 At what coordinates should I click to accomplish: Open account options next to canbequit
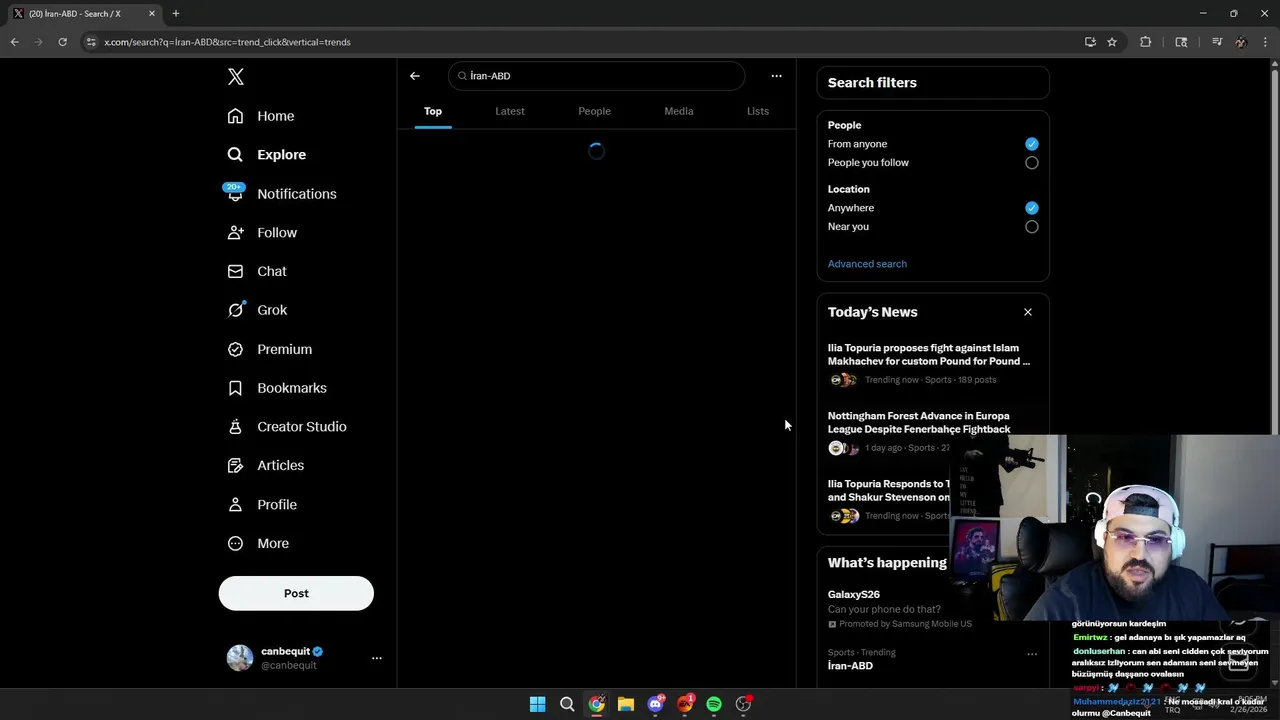(x=377, y=658)
